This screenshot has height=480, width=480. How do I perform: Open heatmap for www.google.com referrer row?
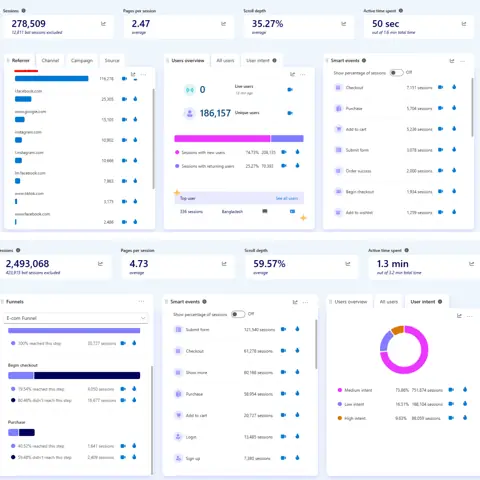pos(135,119)
